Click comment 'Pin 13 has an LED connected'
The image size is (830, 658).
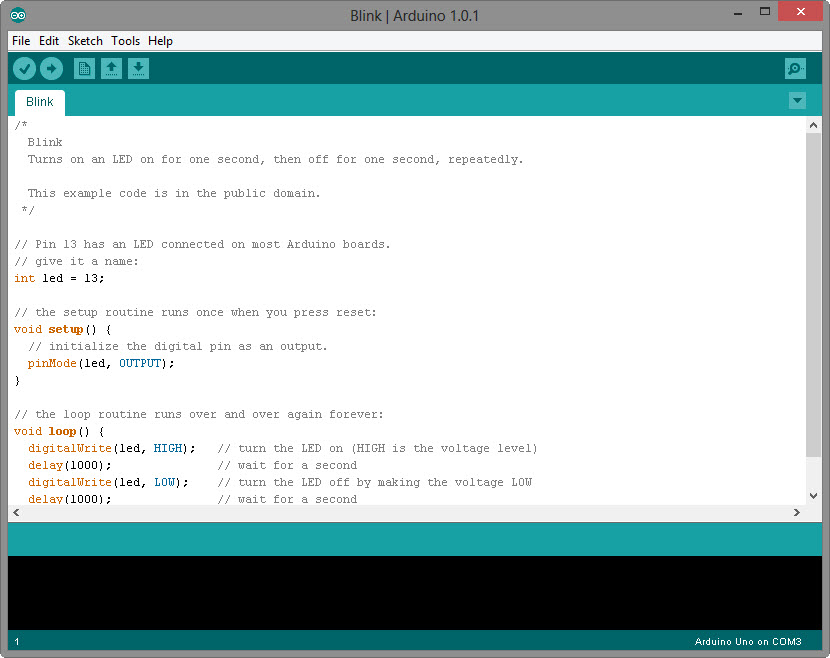(130, 245)
